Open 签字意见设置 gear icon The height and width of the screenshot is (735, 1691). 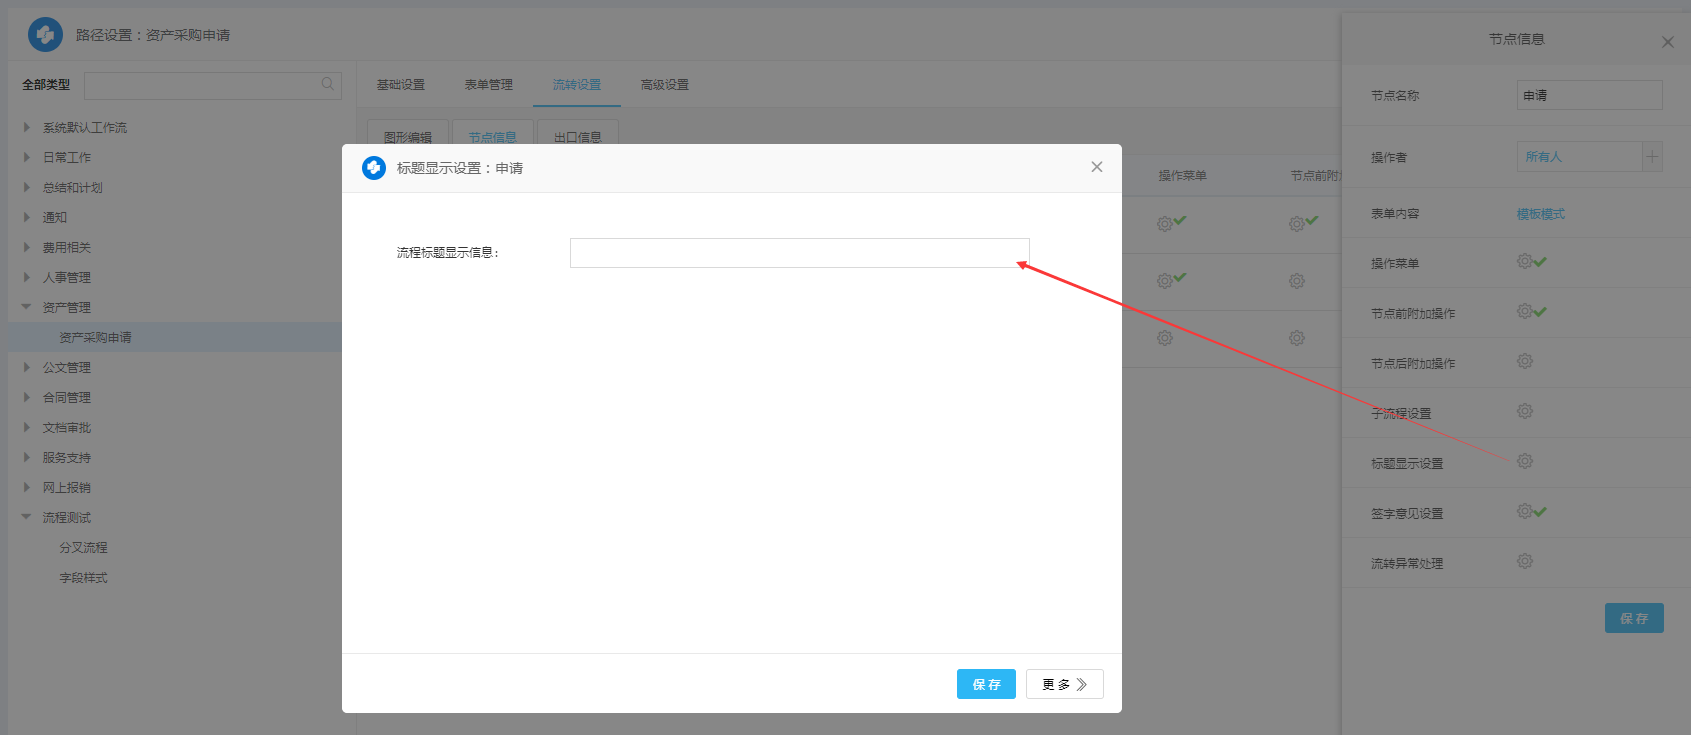(x=1524, y=511)
